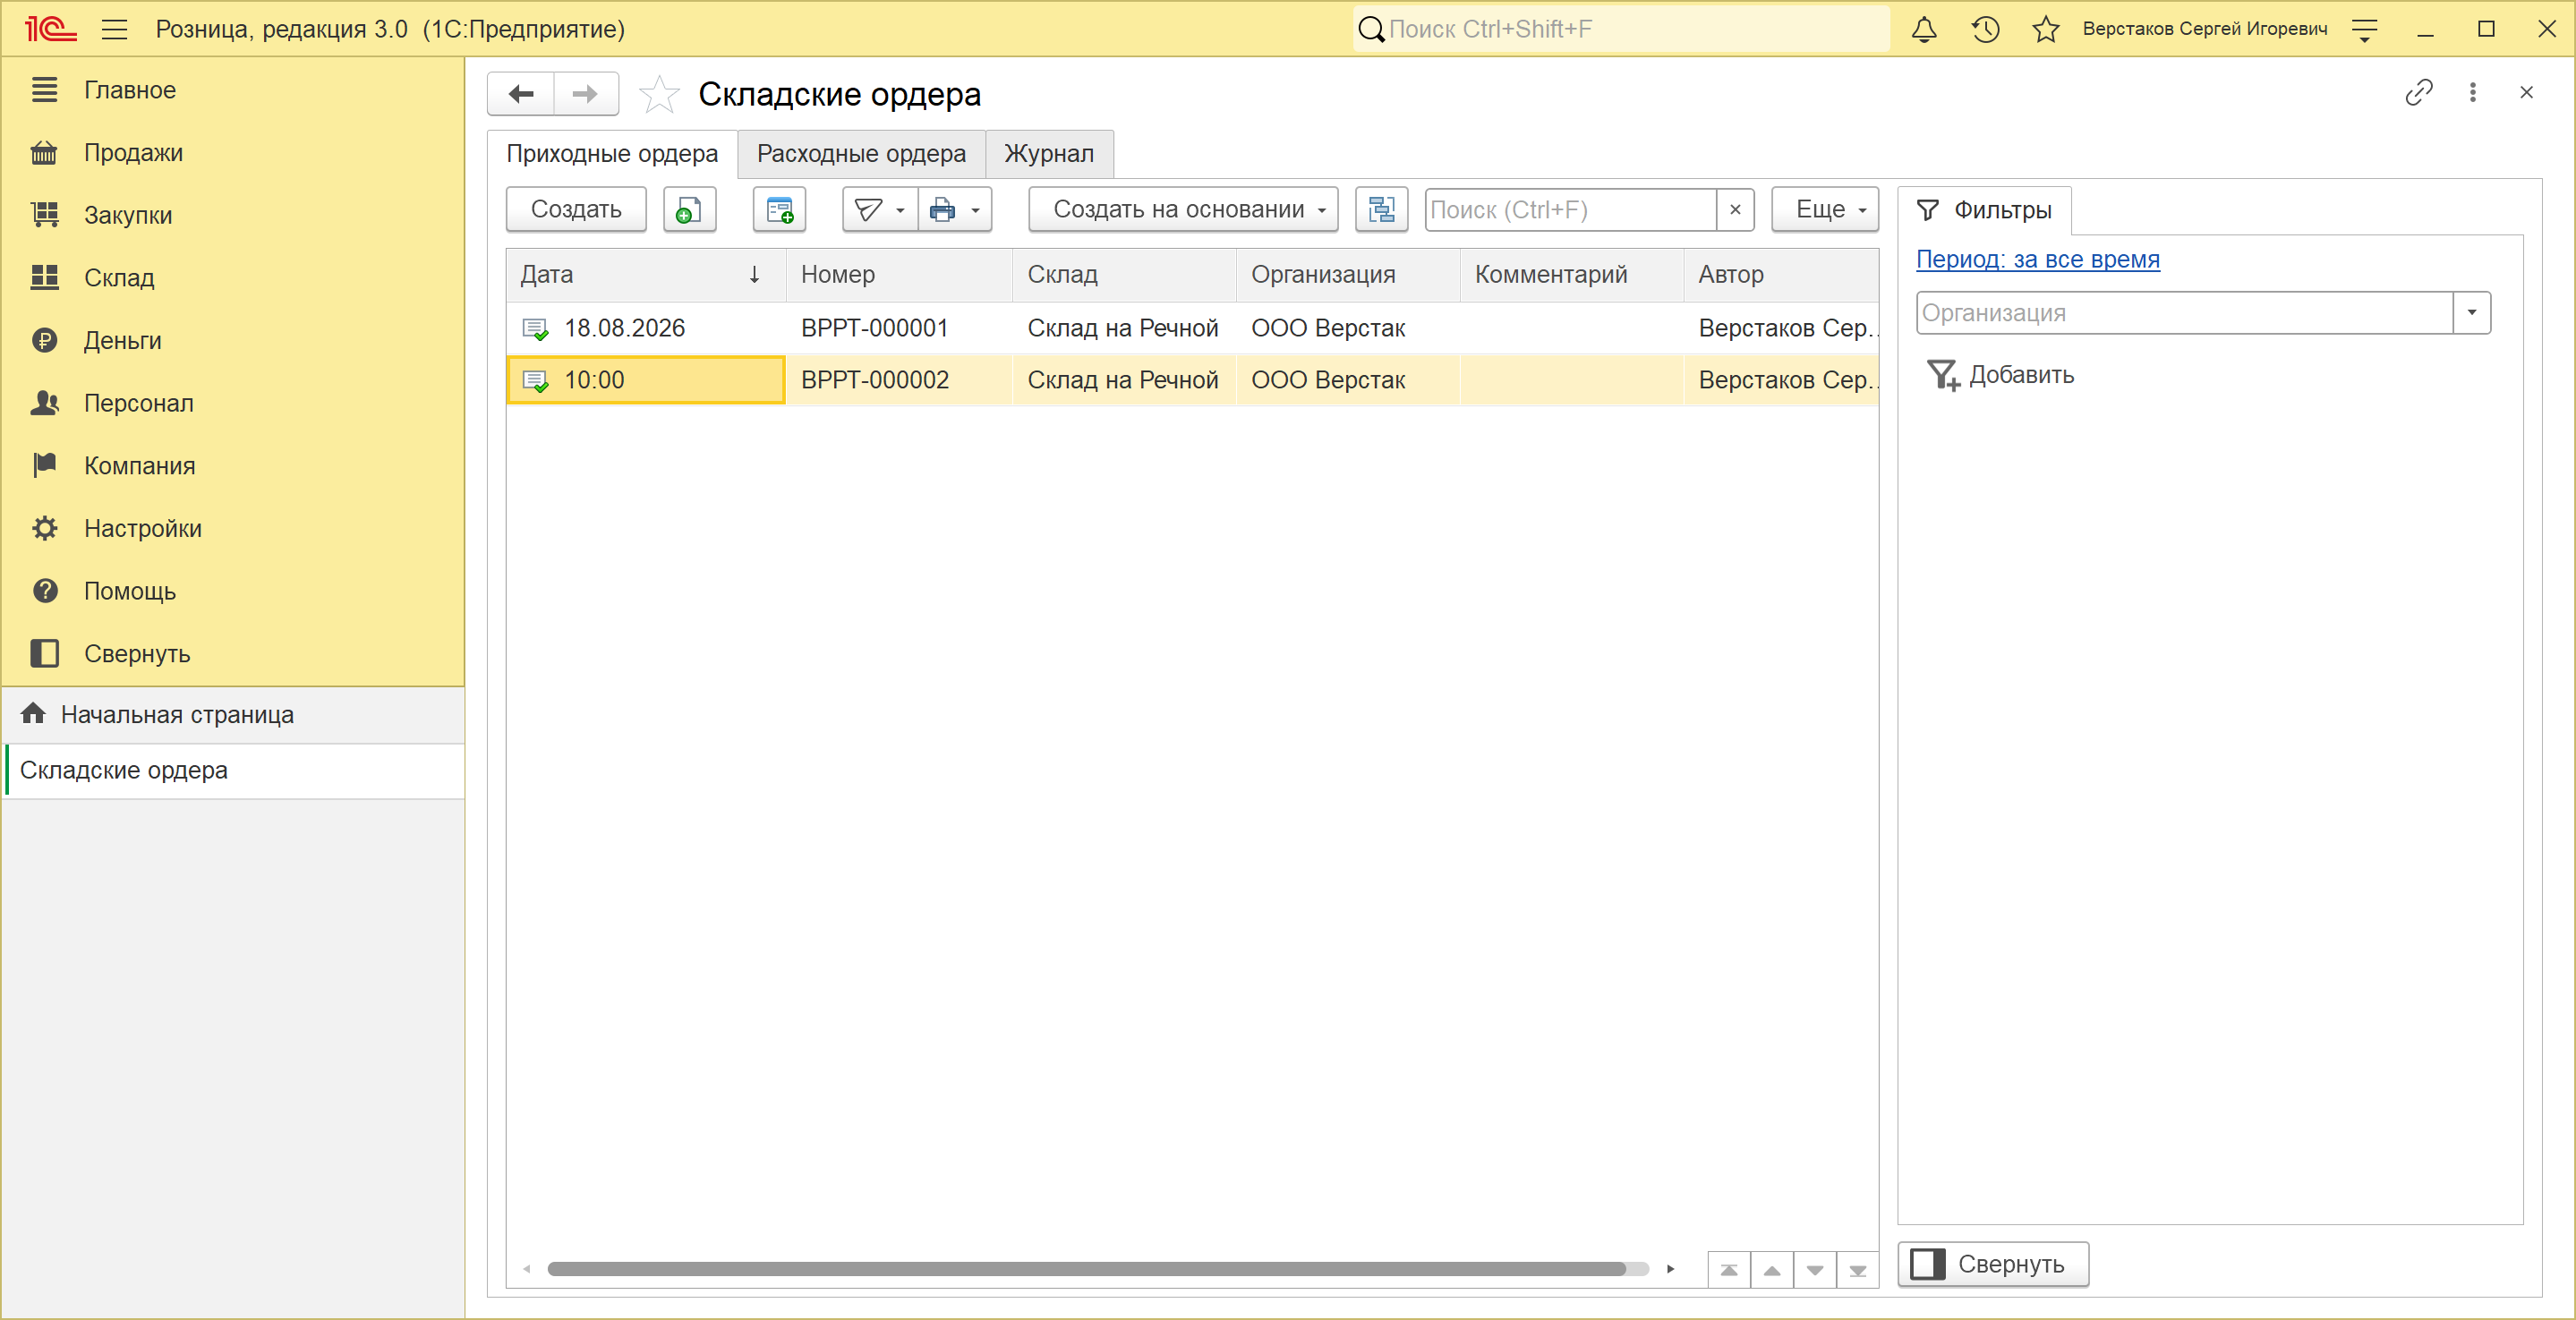
Task: Sort by Автор column header
Action: click(1781, 275)
